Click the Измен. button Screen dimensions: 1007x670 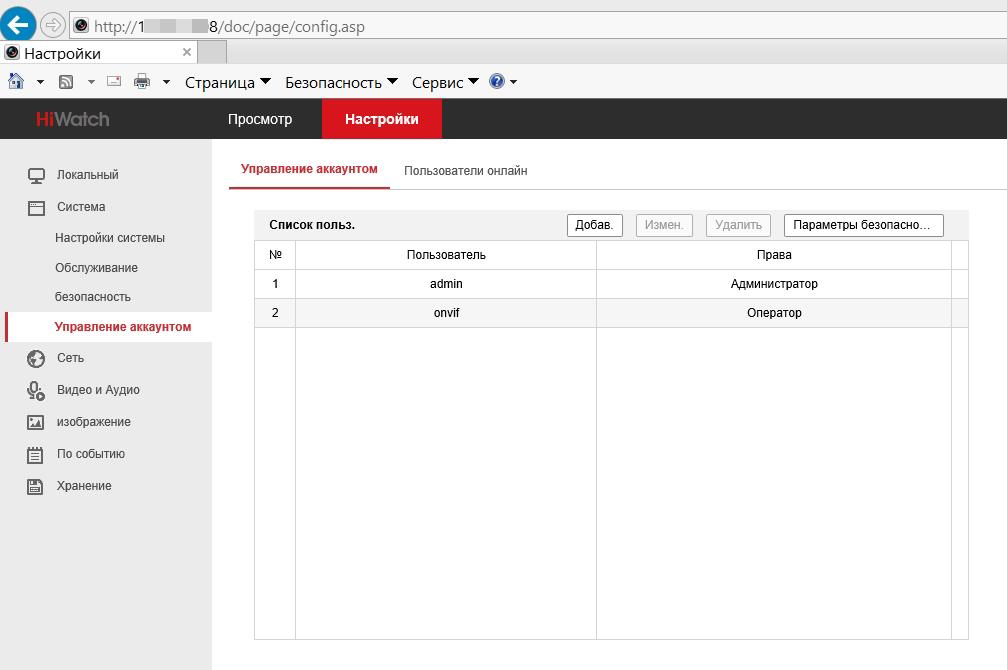pyautogui.click(x=664, y=225)
